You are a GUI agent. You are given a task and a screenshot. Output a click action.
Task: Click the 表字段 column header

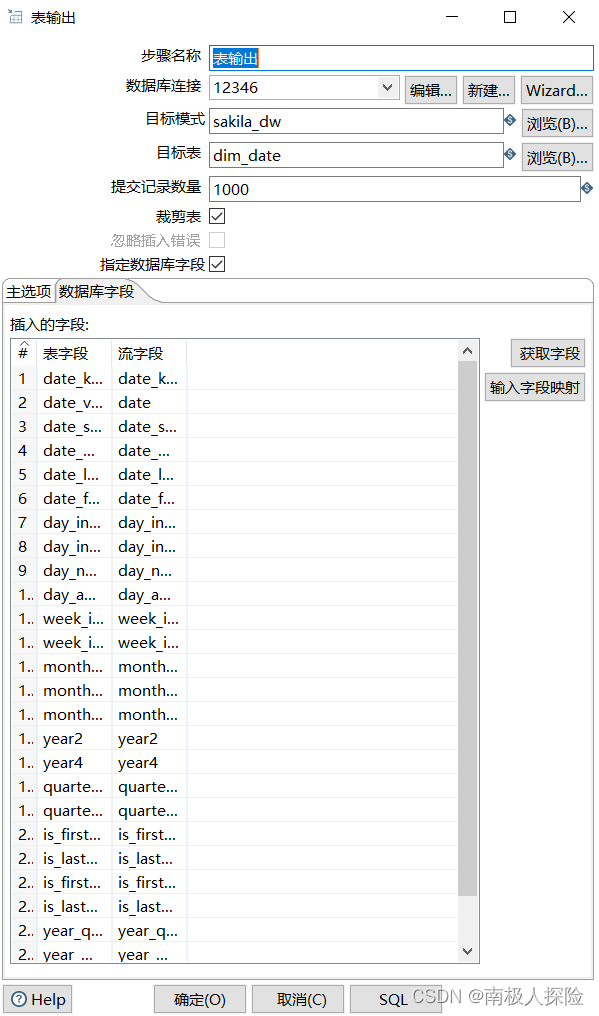(75, 353)
